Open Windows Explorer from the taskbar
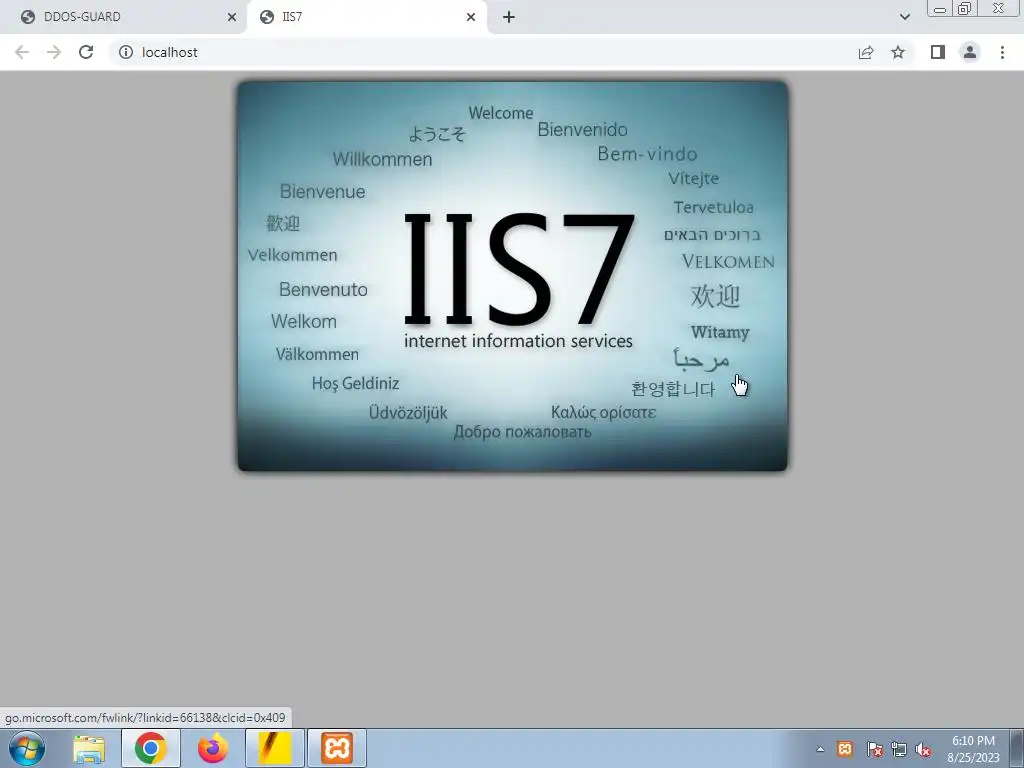Viewport: 1024px width, 768px height. pyautogui.click(x=89, y=748)
